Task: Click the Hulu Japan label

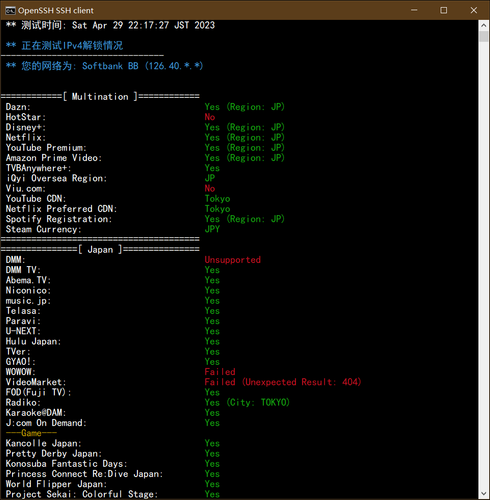Action: [33, 342]
